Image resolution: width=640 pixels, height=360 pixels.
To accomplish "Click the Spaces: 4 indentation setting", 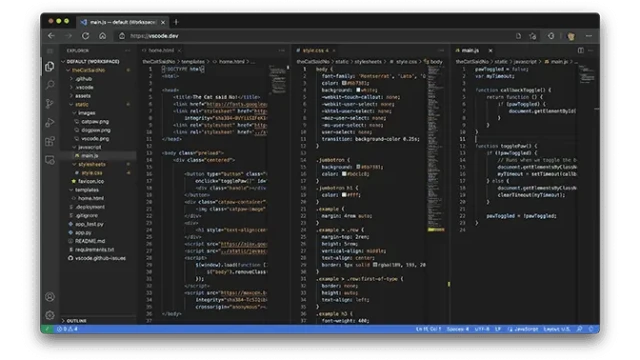I will pyautogui.click(x=458, y=329).
